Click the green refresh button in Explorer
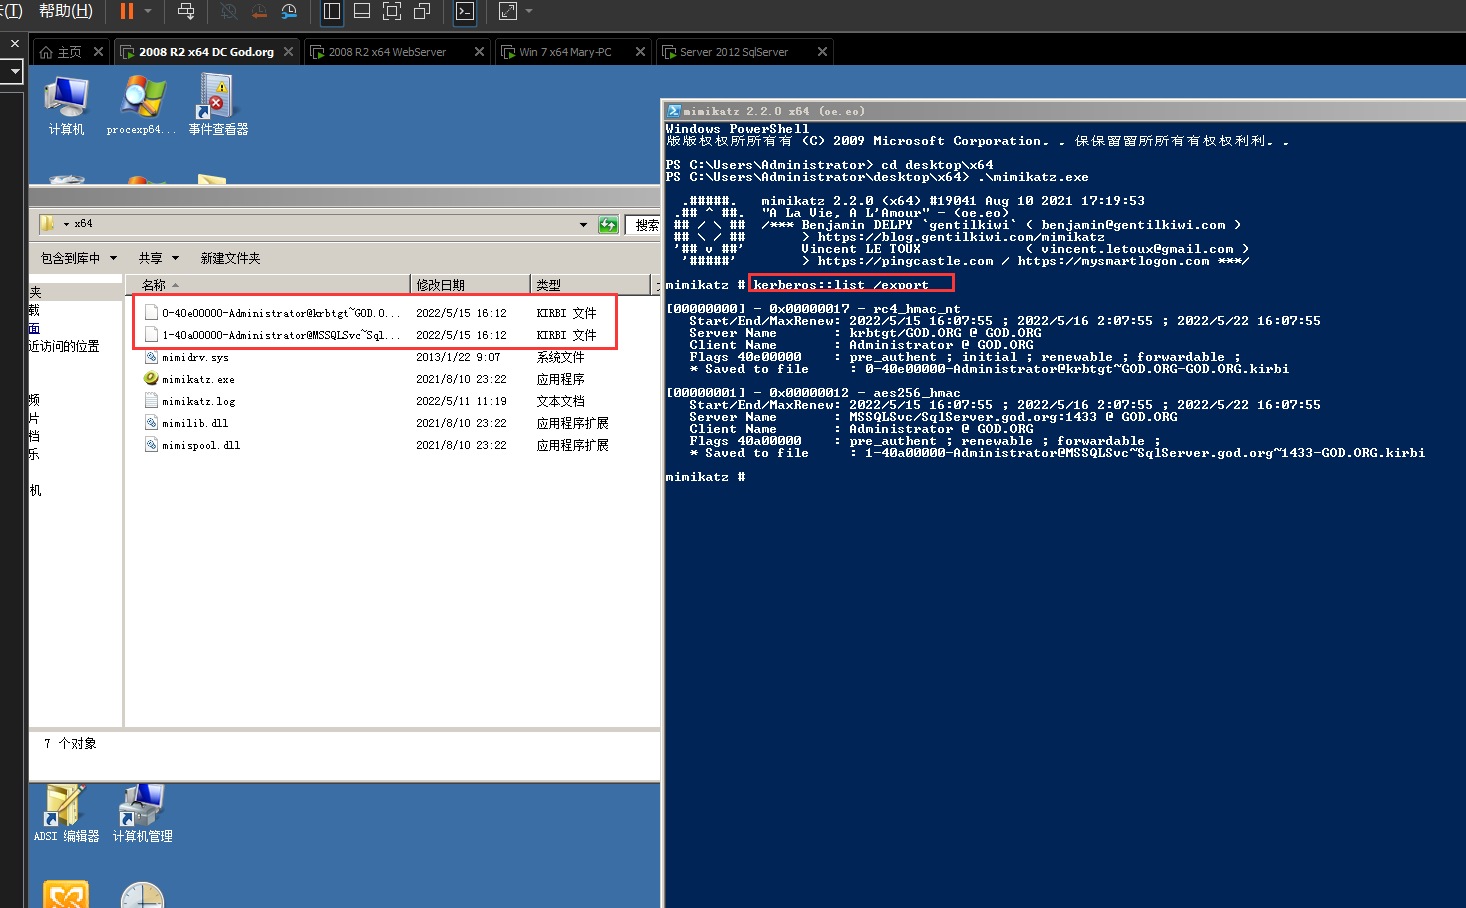The height and width of the screenshot is (908, 1466). [x=608, y=225]
